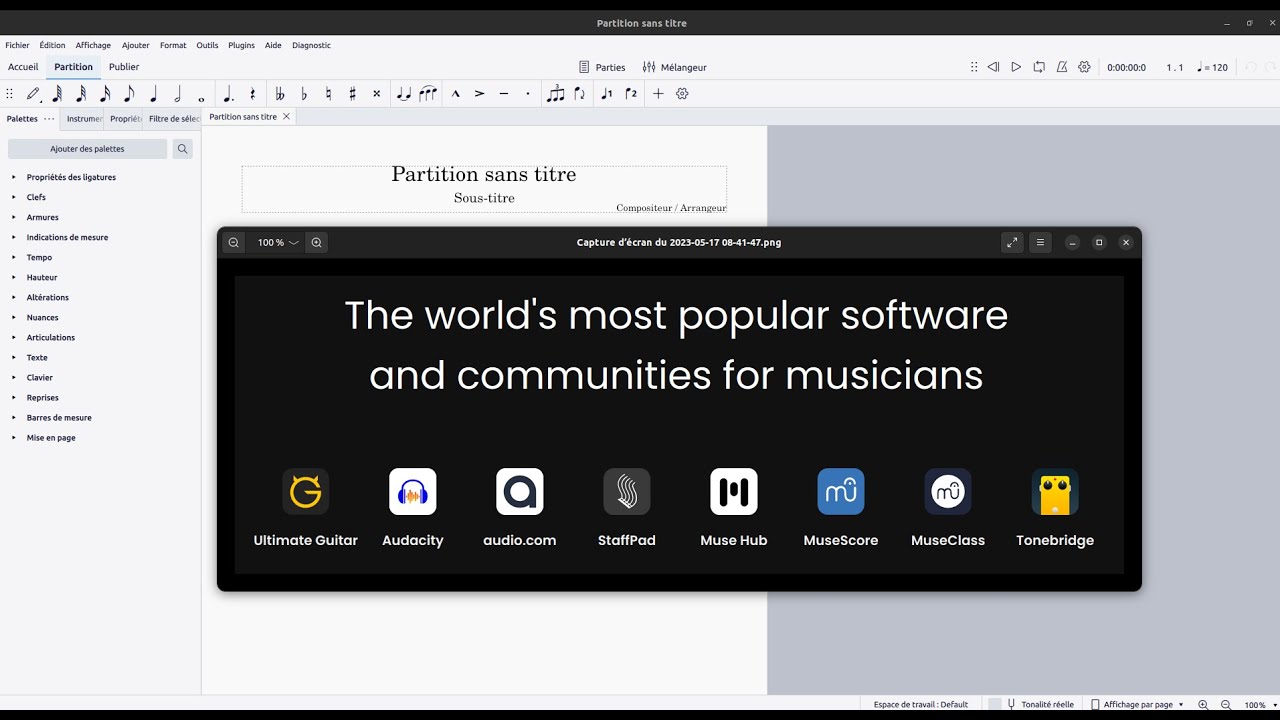The image size is (1280, 720).
Task: Select the half note duration
Action: [177, 94]
